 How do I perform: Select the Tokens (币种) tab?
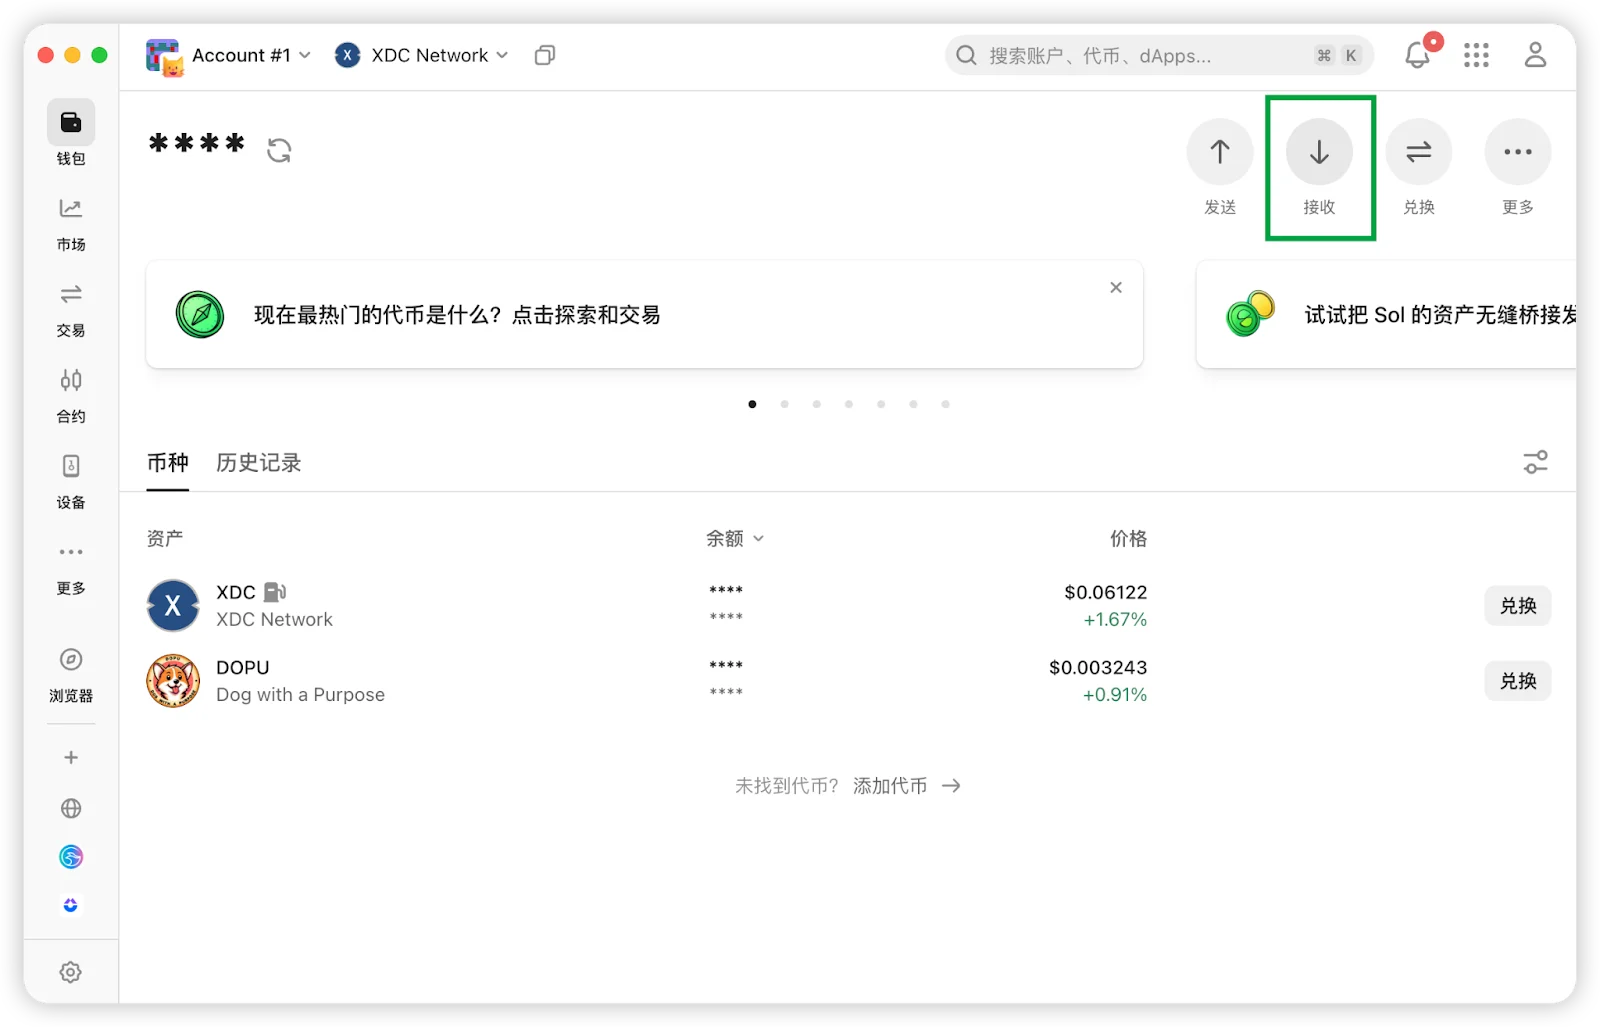tap(167, 462)
